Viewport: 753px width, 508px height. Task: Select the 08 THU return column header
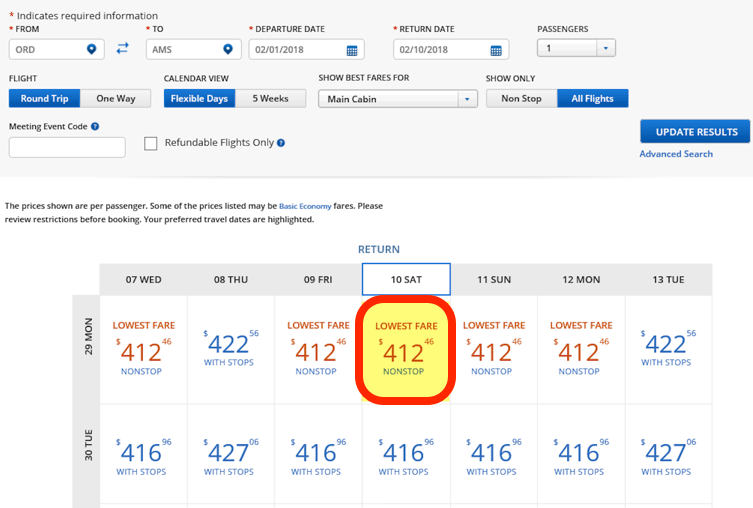231,279
